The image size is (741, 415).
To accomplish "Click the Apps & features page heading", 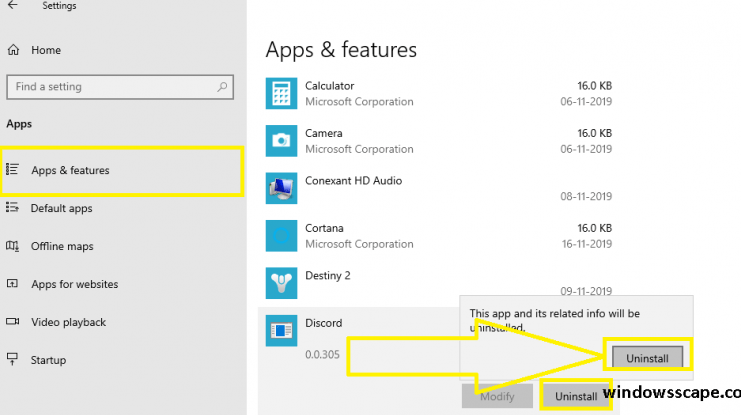I will (341, 50).
